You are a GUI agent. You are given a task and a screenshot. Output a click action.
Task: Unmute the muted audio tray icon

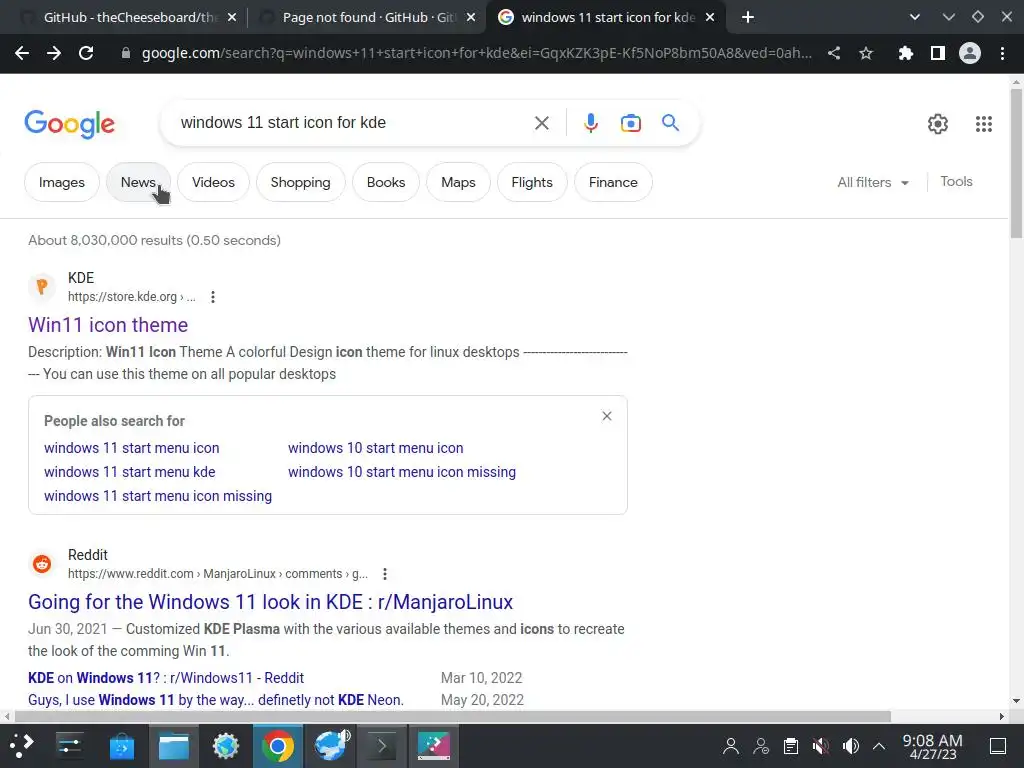820,746
